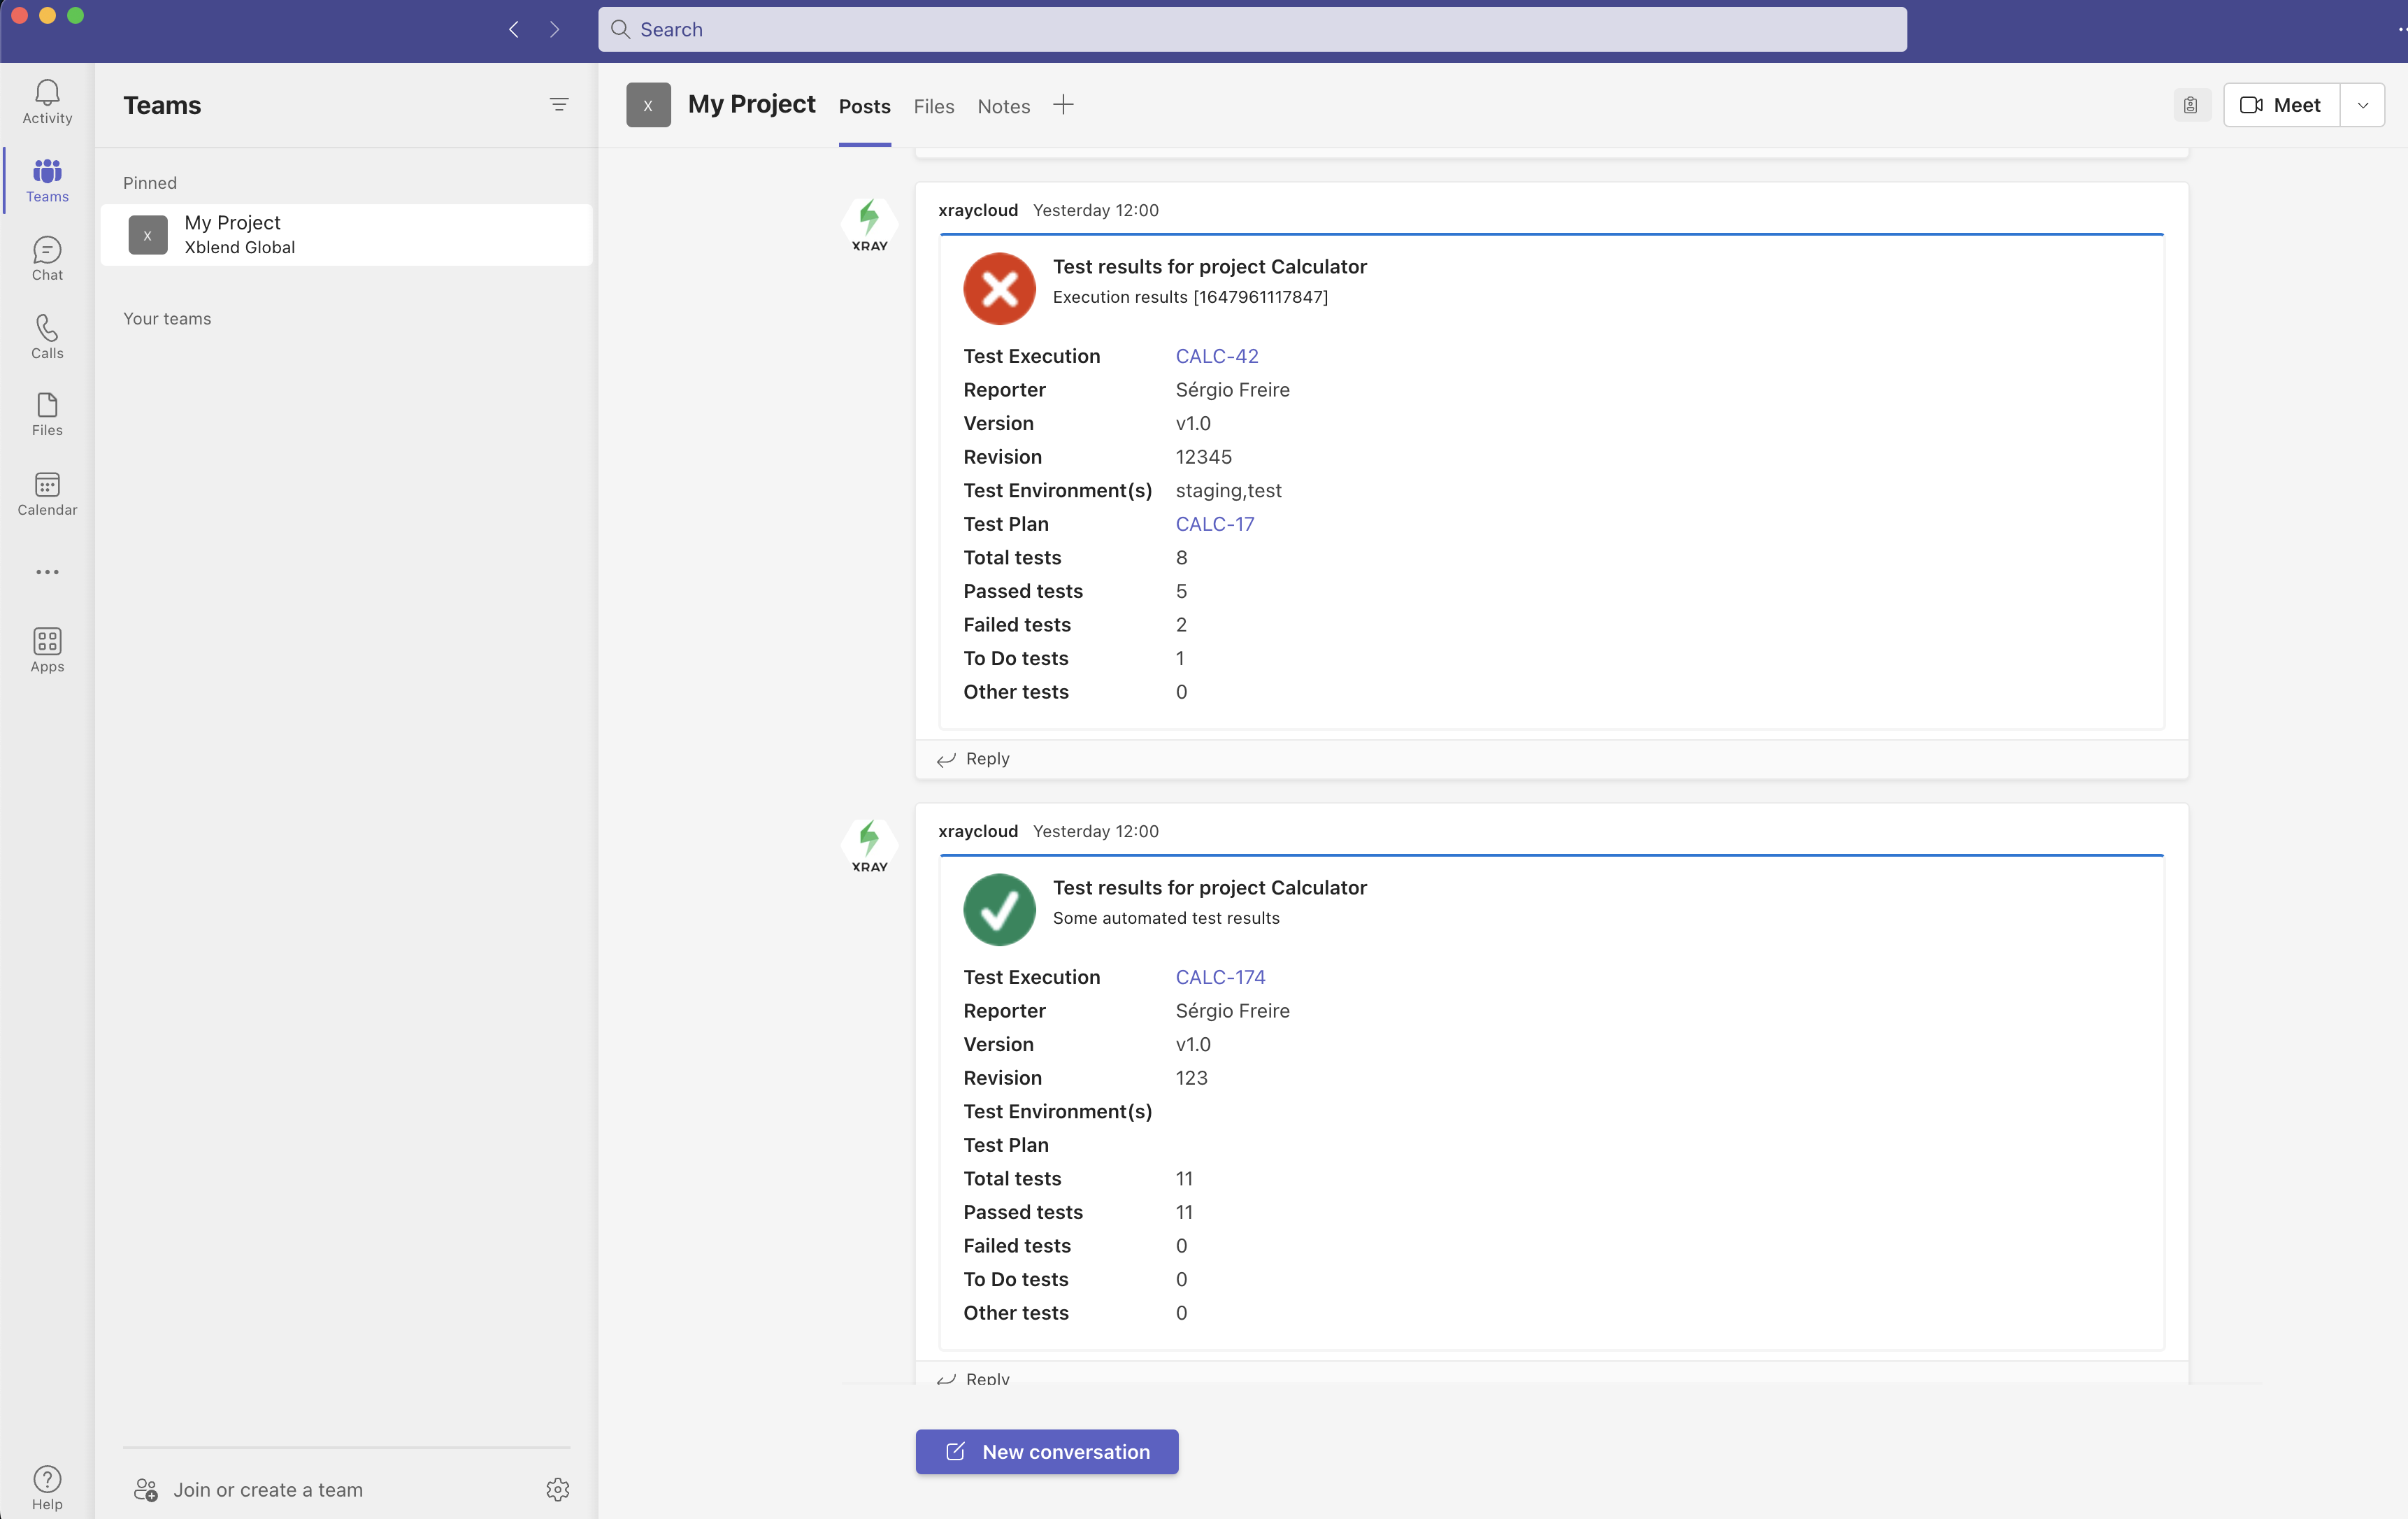The width and height of the screenshot is (2408, 1519).
Task: Click the staging,test environment value
Action: 1228,490
